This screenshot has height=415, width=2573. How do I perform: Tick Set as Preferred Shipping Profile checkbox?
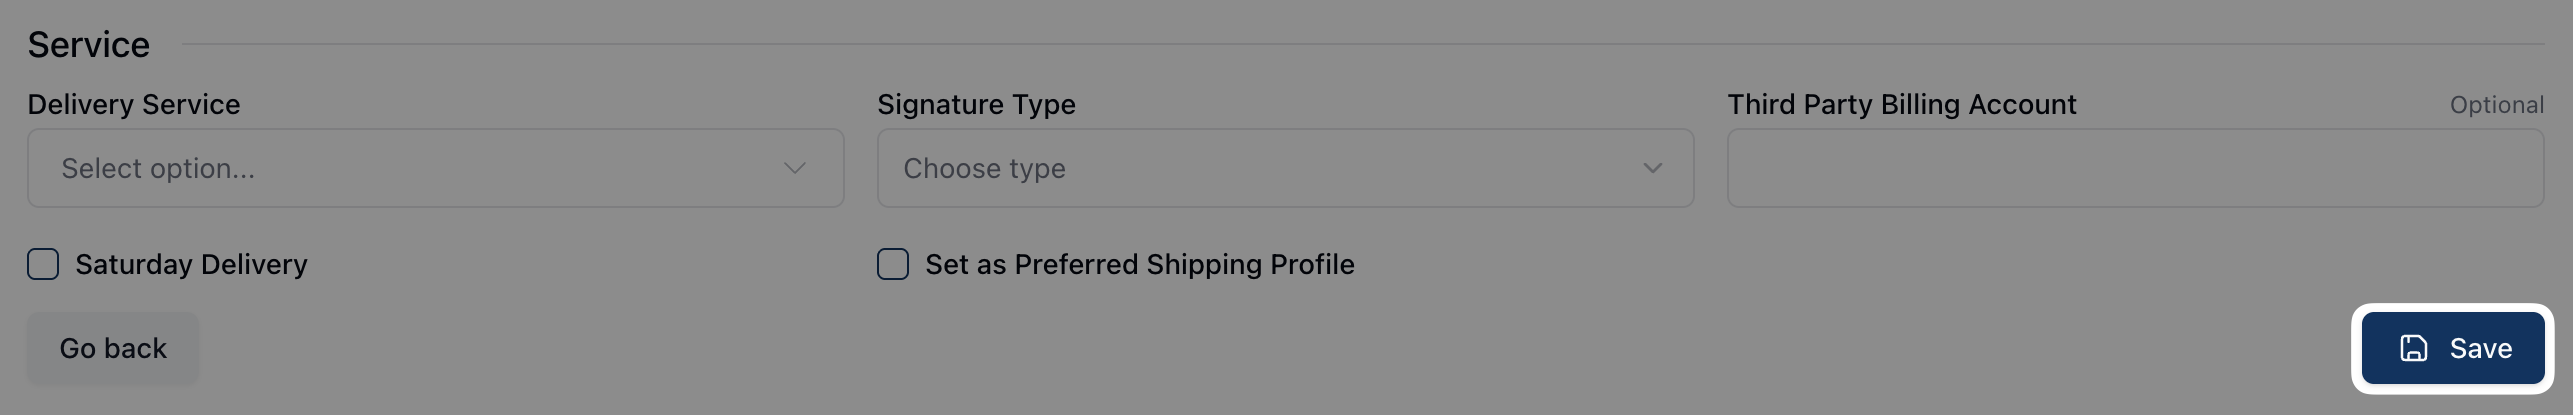click(x=893, y=264)
